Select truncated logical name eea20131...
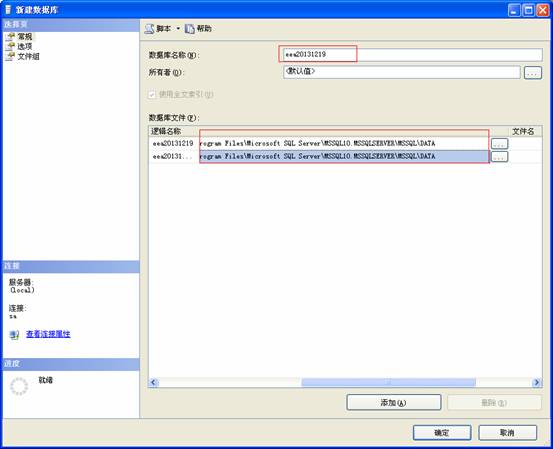Screen dimensions: 553x449 click(x=173, y=156)
